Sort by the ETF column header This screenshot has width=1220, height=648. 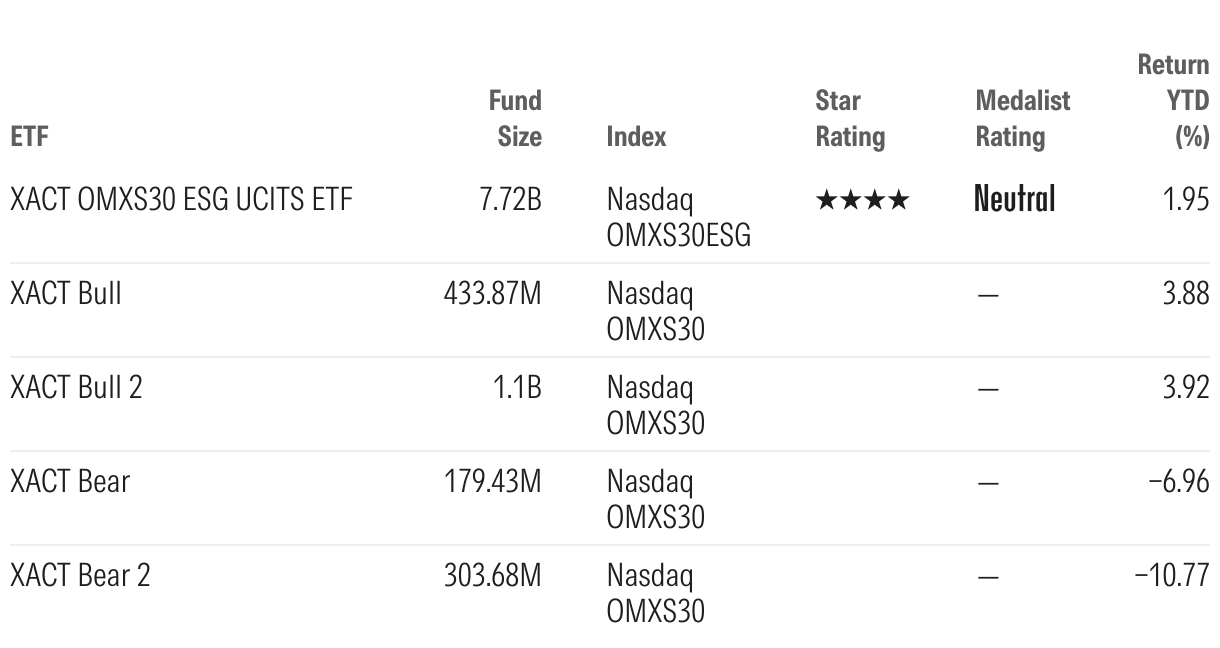(28, 136)
